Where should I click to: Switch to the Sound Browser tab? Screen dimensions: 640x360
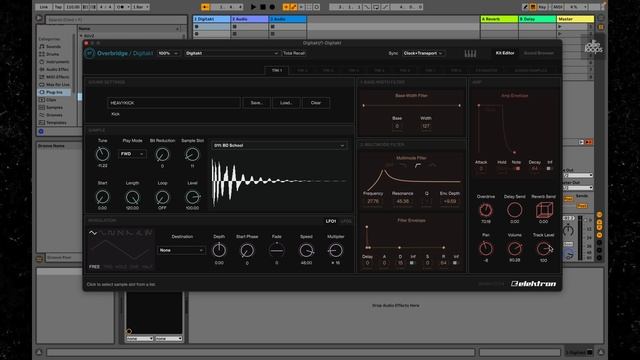coord(538,53)
